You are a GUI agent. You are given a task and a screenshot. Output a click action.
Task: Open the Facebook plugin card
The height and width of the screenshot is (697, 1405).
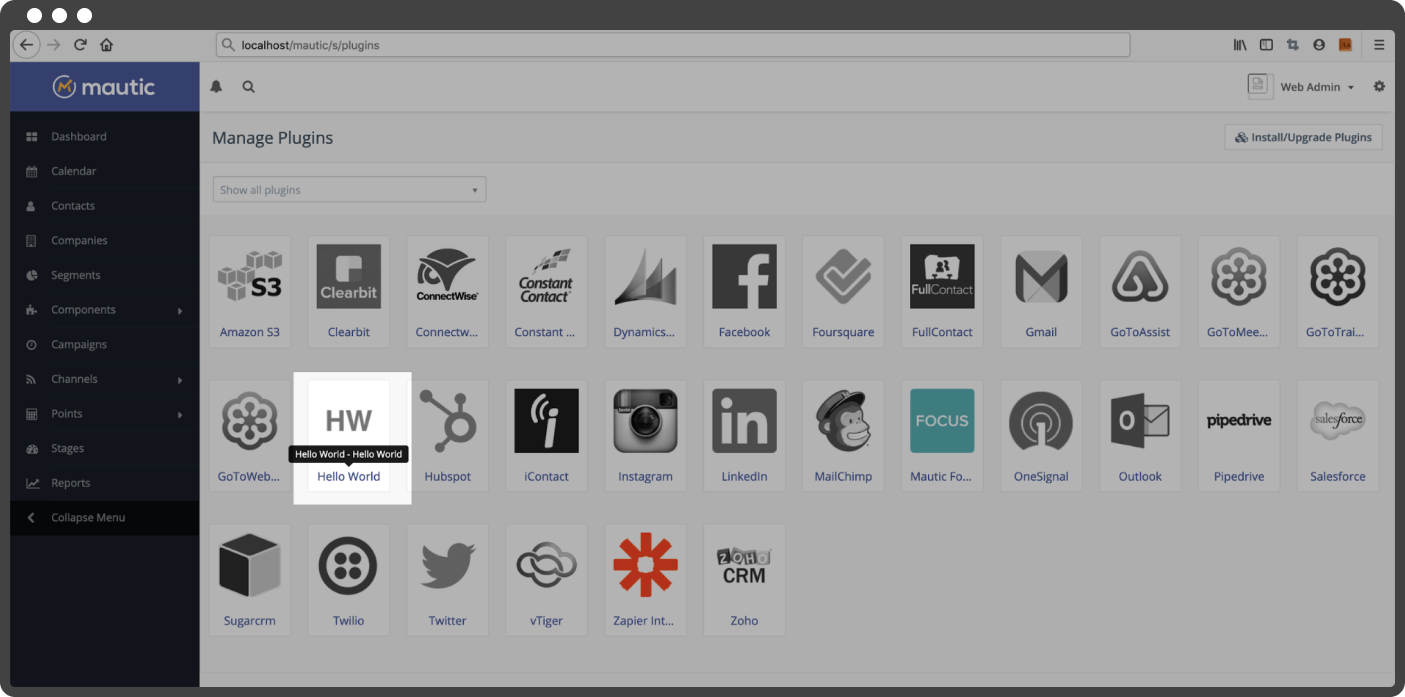[745, 291]
